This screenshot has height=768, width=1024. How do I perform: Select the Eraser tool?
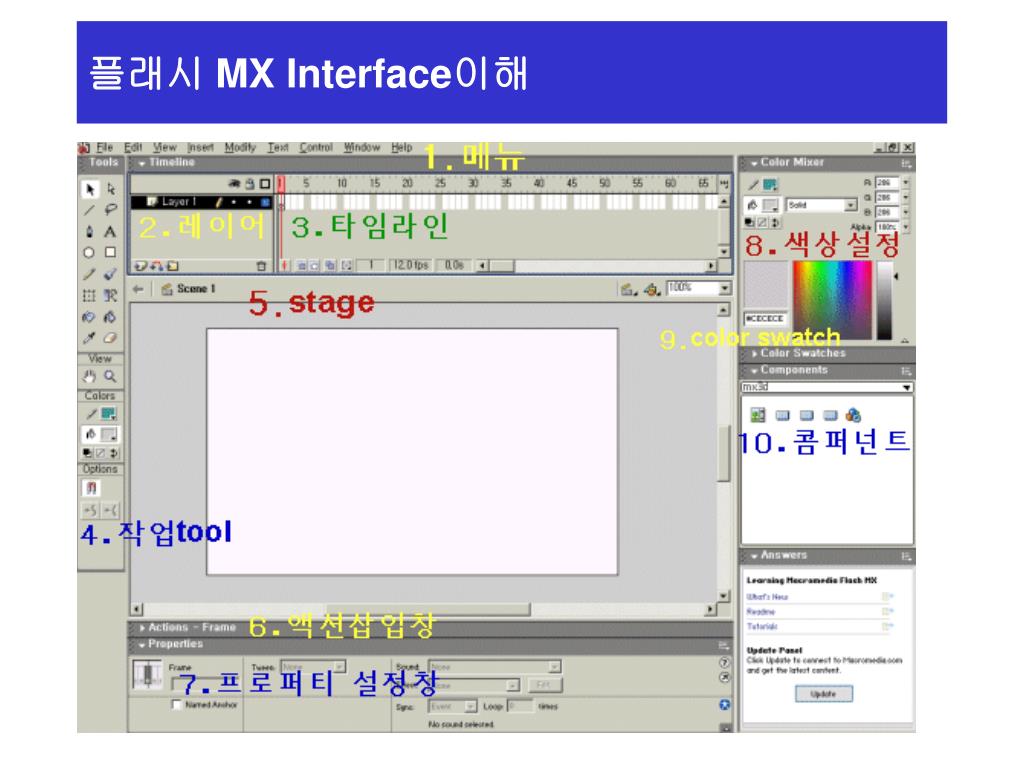point(110,338)
